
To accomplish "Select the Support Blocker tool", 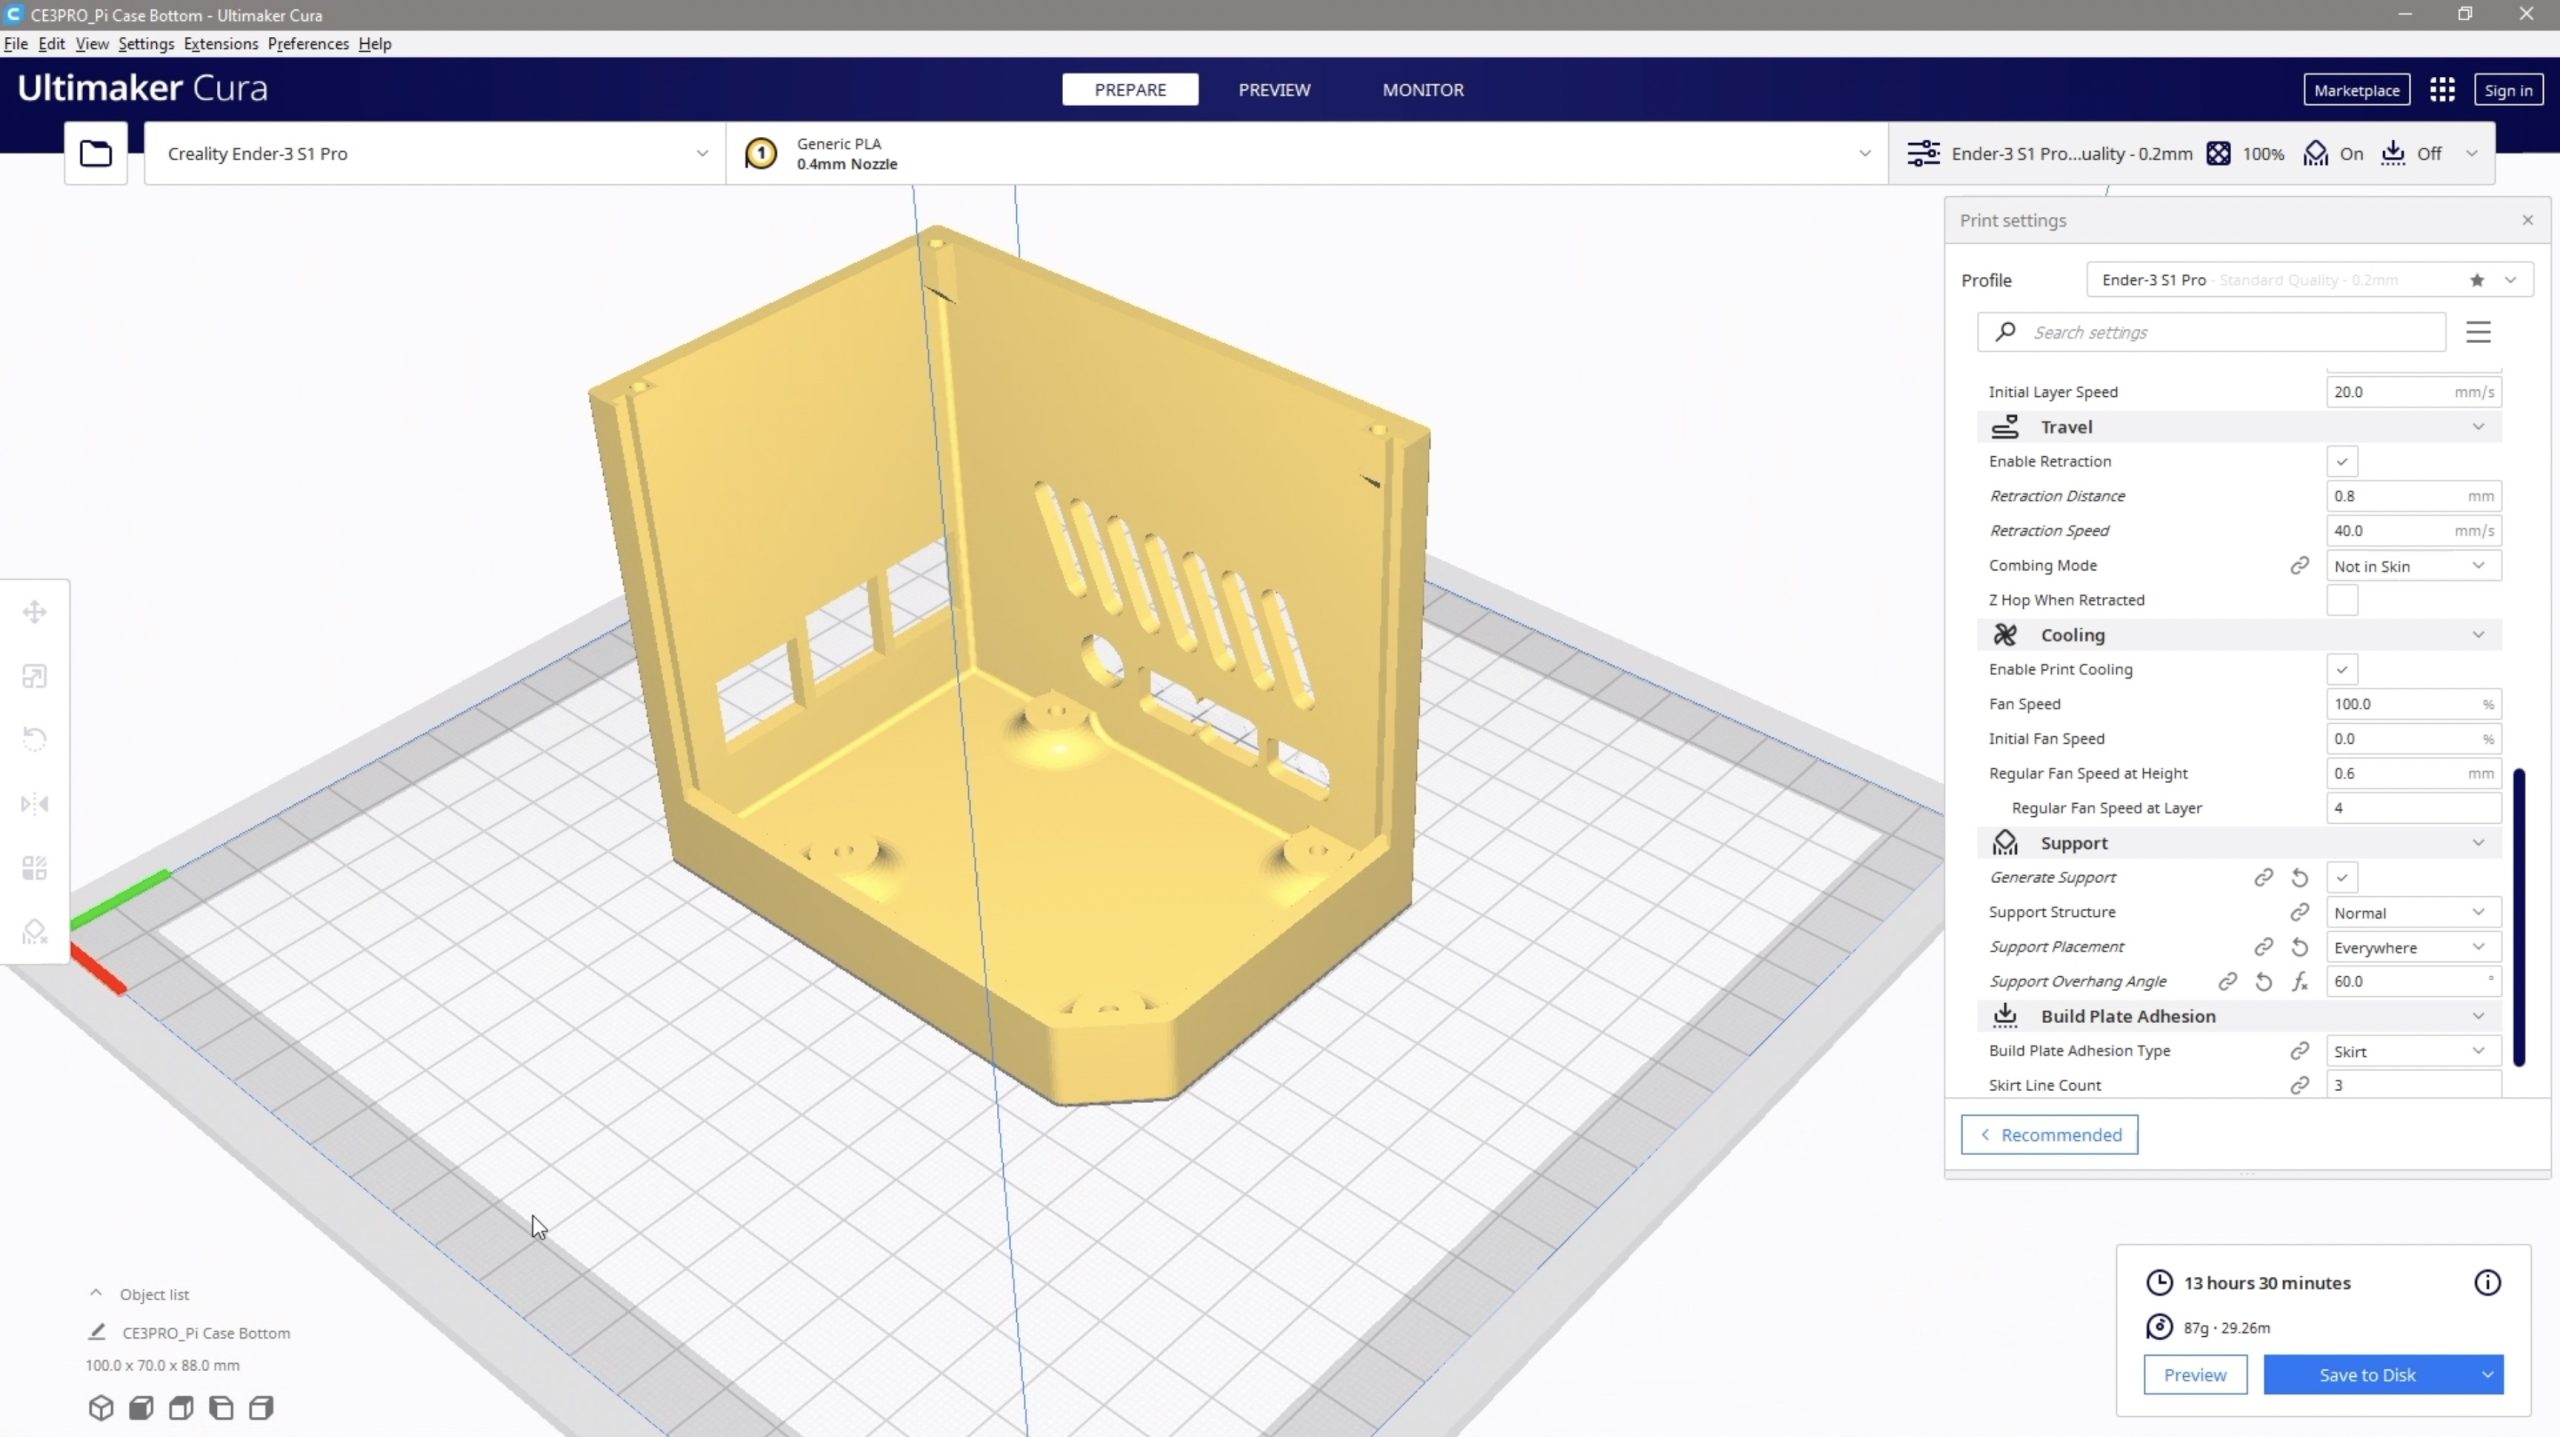I will pos(35,932).
